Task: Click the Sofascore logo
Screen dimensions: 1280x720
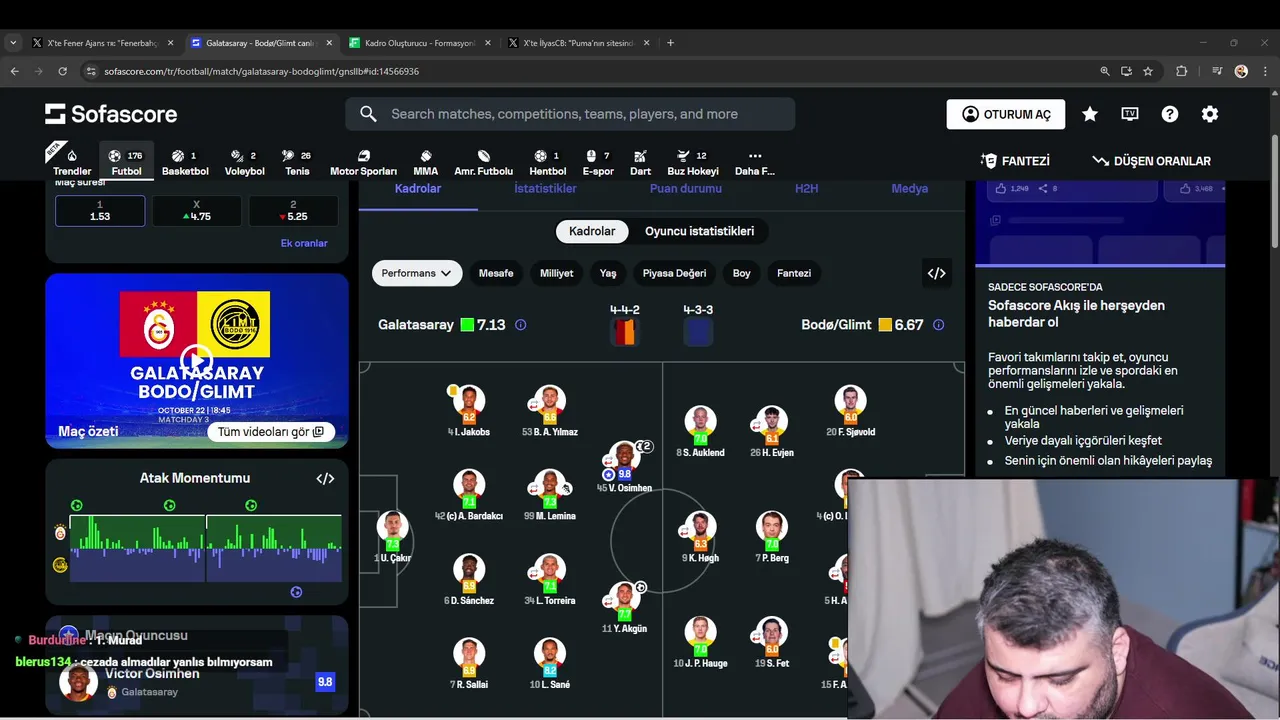Action: (x=111, y=114)
